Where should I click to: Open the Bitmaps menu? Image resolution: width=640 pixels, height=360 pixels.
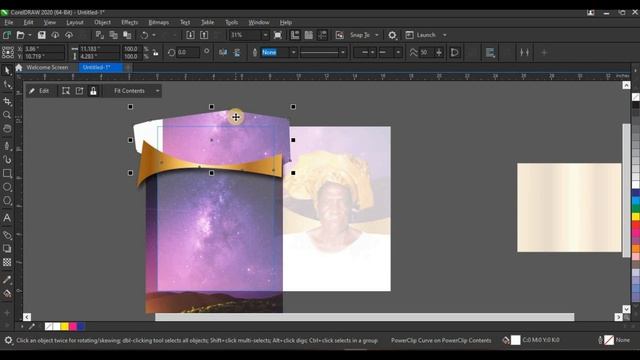pos(158,22)
